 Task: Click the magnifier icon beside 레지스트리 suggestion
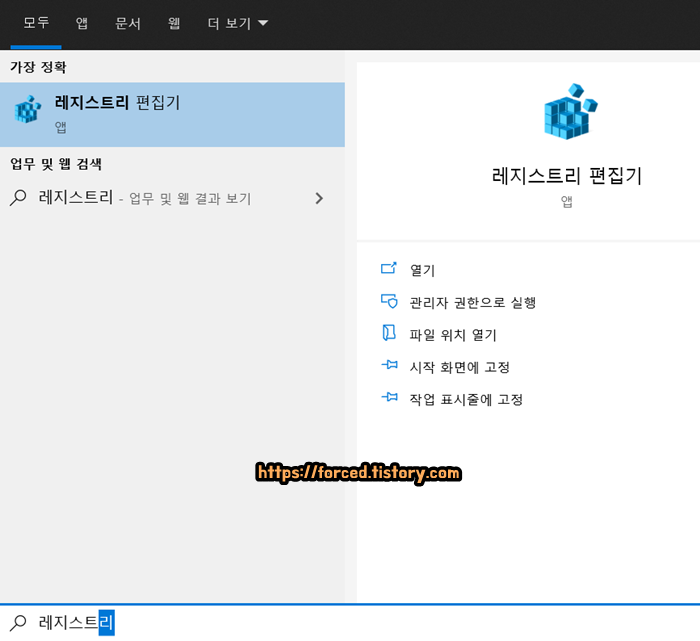click(18, 197)
